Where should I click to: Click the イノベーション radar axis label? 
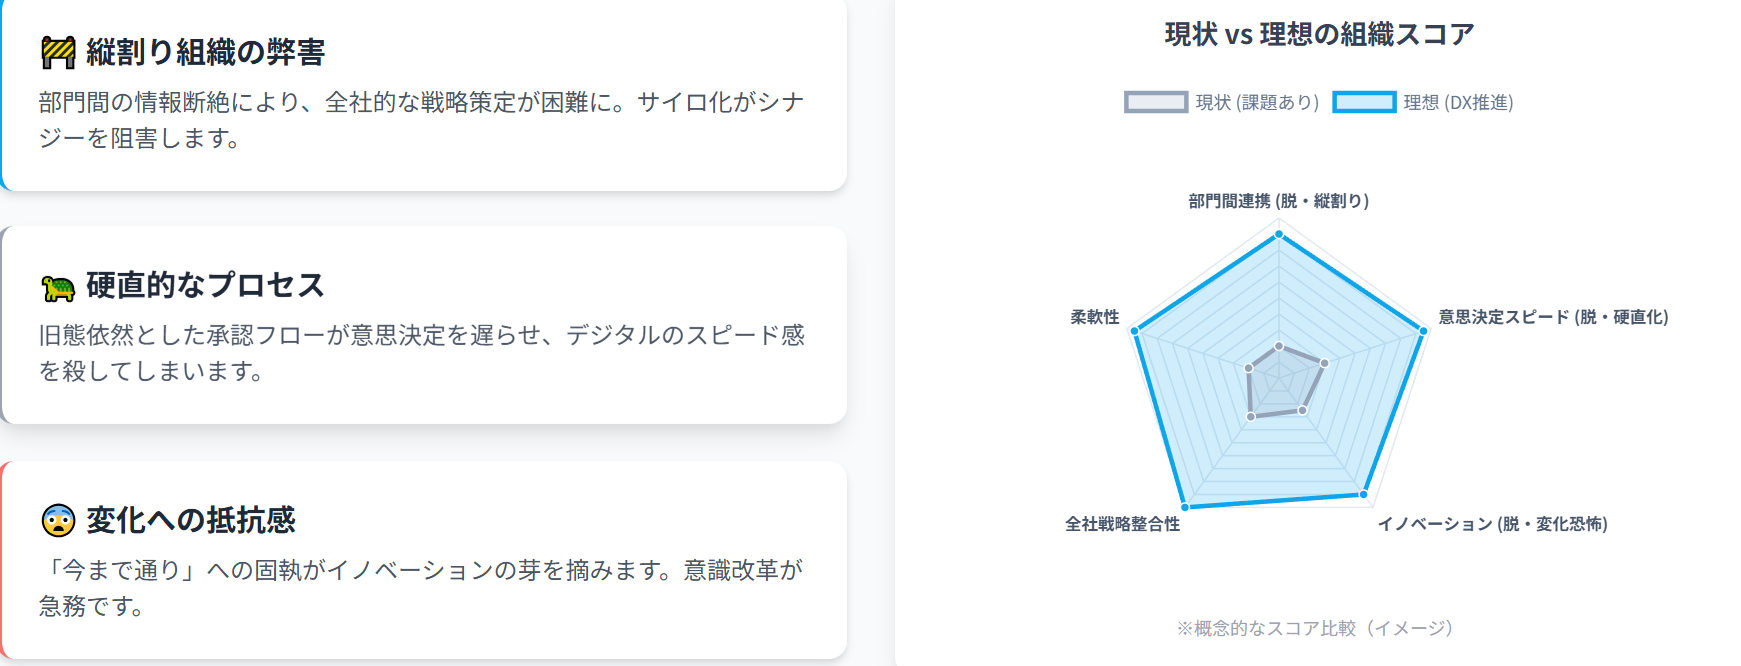[1492, 524]
